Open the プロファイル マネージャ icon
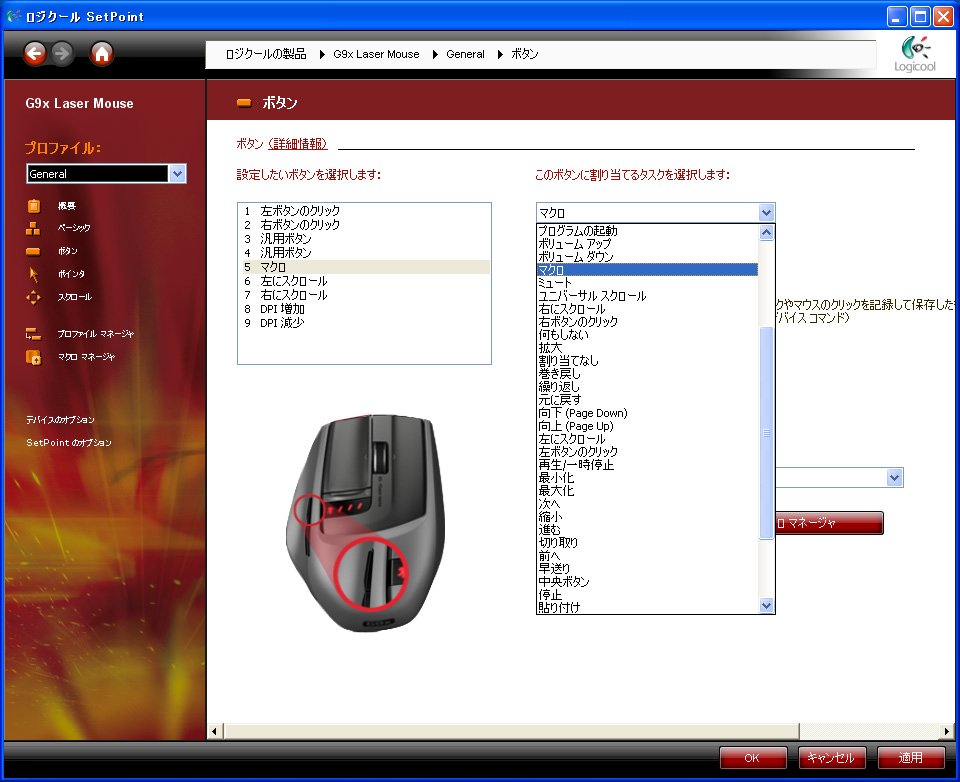Viewport: 960px width, 782px height. 34,334
